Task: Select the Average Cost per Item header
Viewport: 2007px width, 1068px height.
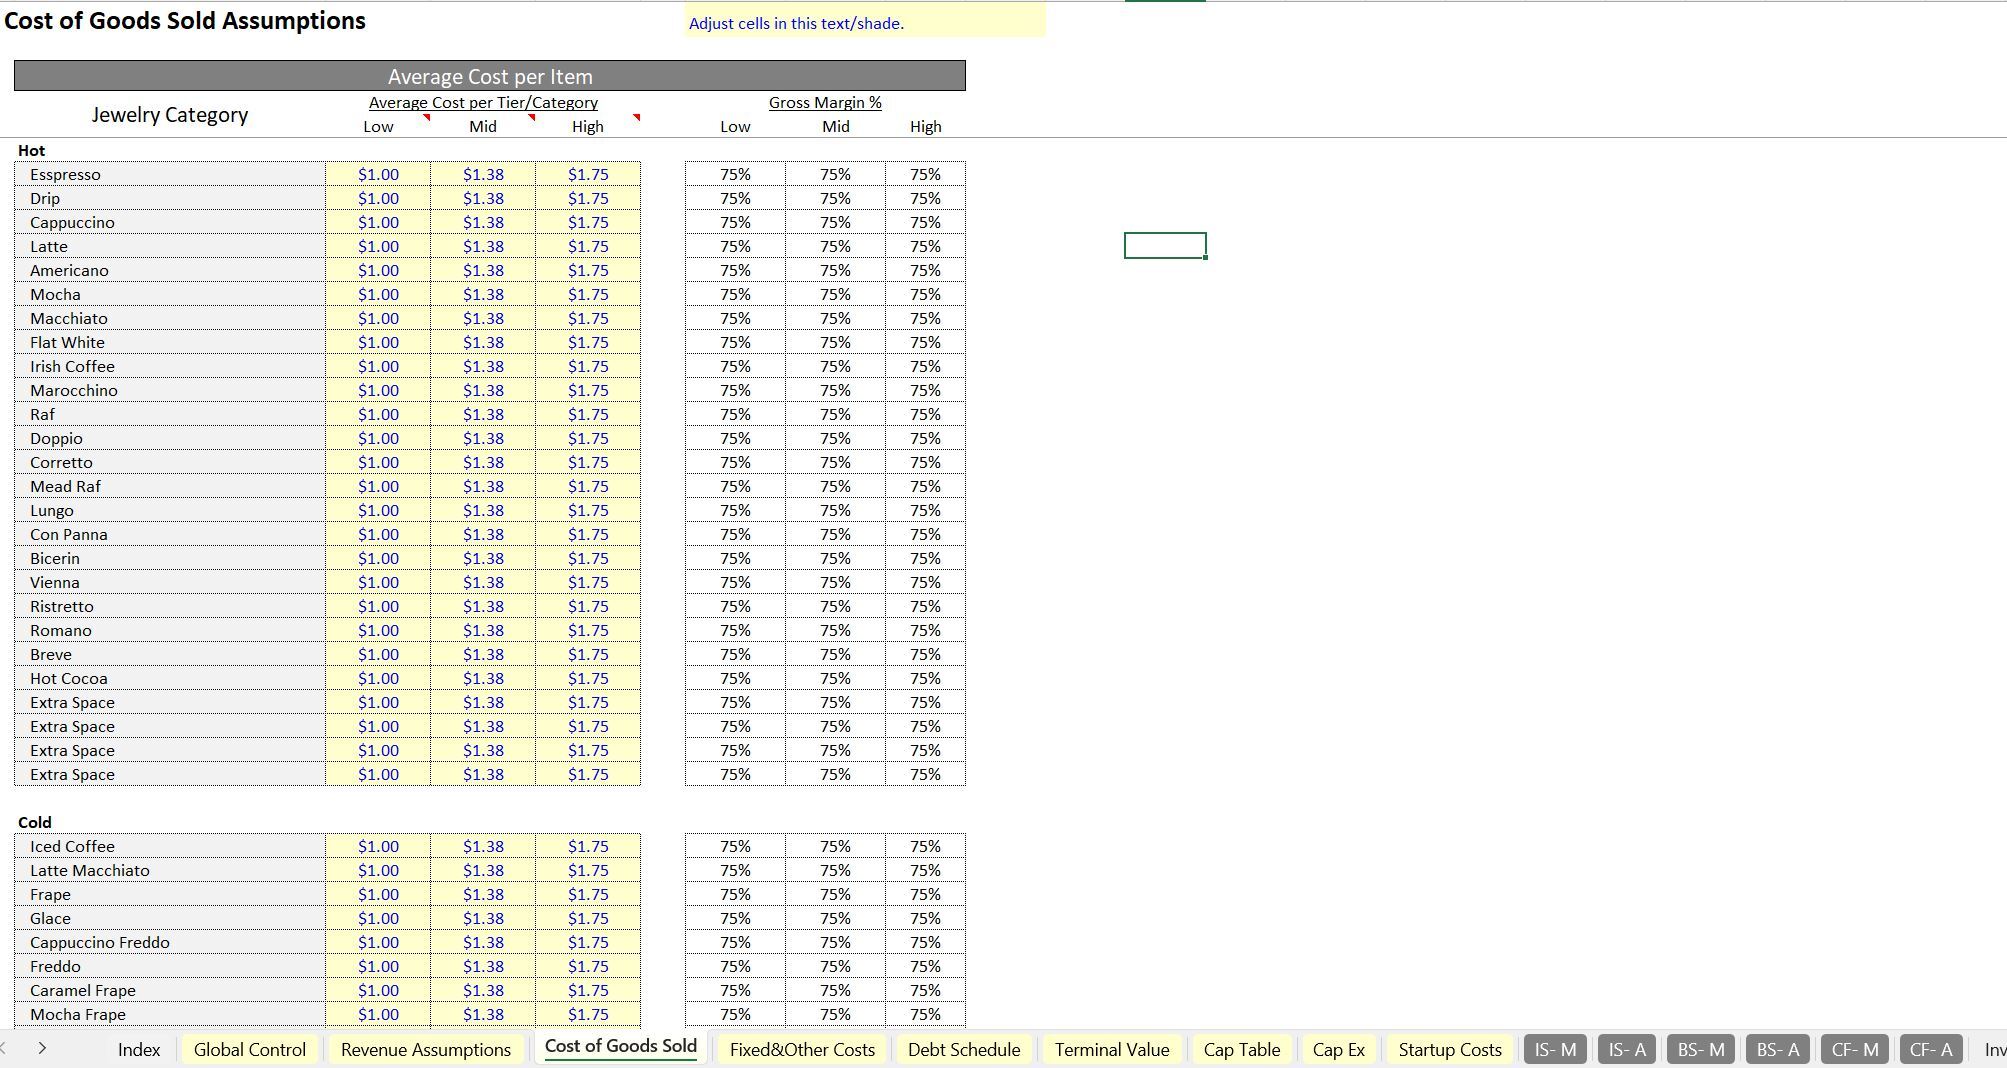Action: pos(490,76)
